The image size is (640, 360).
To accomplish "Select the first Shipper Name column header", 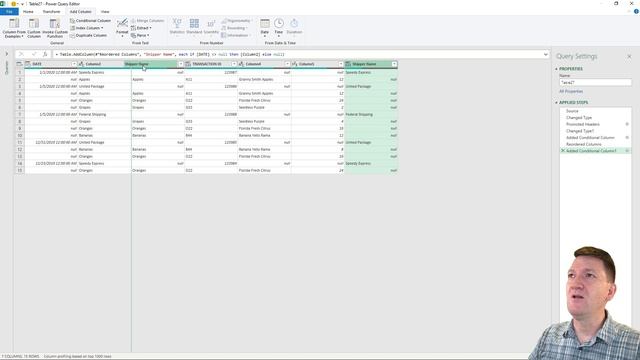I will (150, 64).
